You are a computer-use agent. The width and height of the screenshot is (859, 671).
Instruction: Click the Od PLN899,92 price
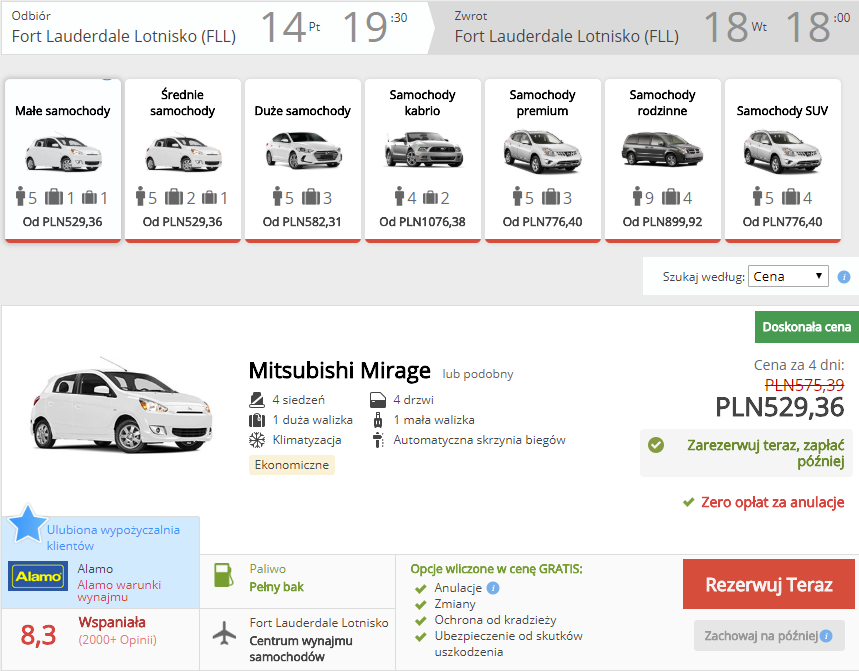(x=662, y=222)
